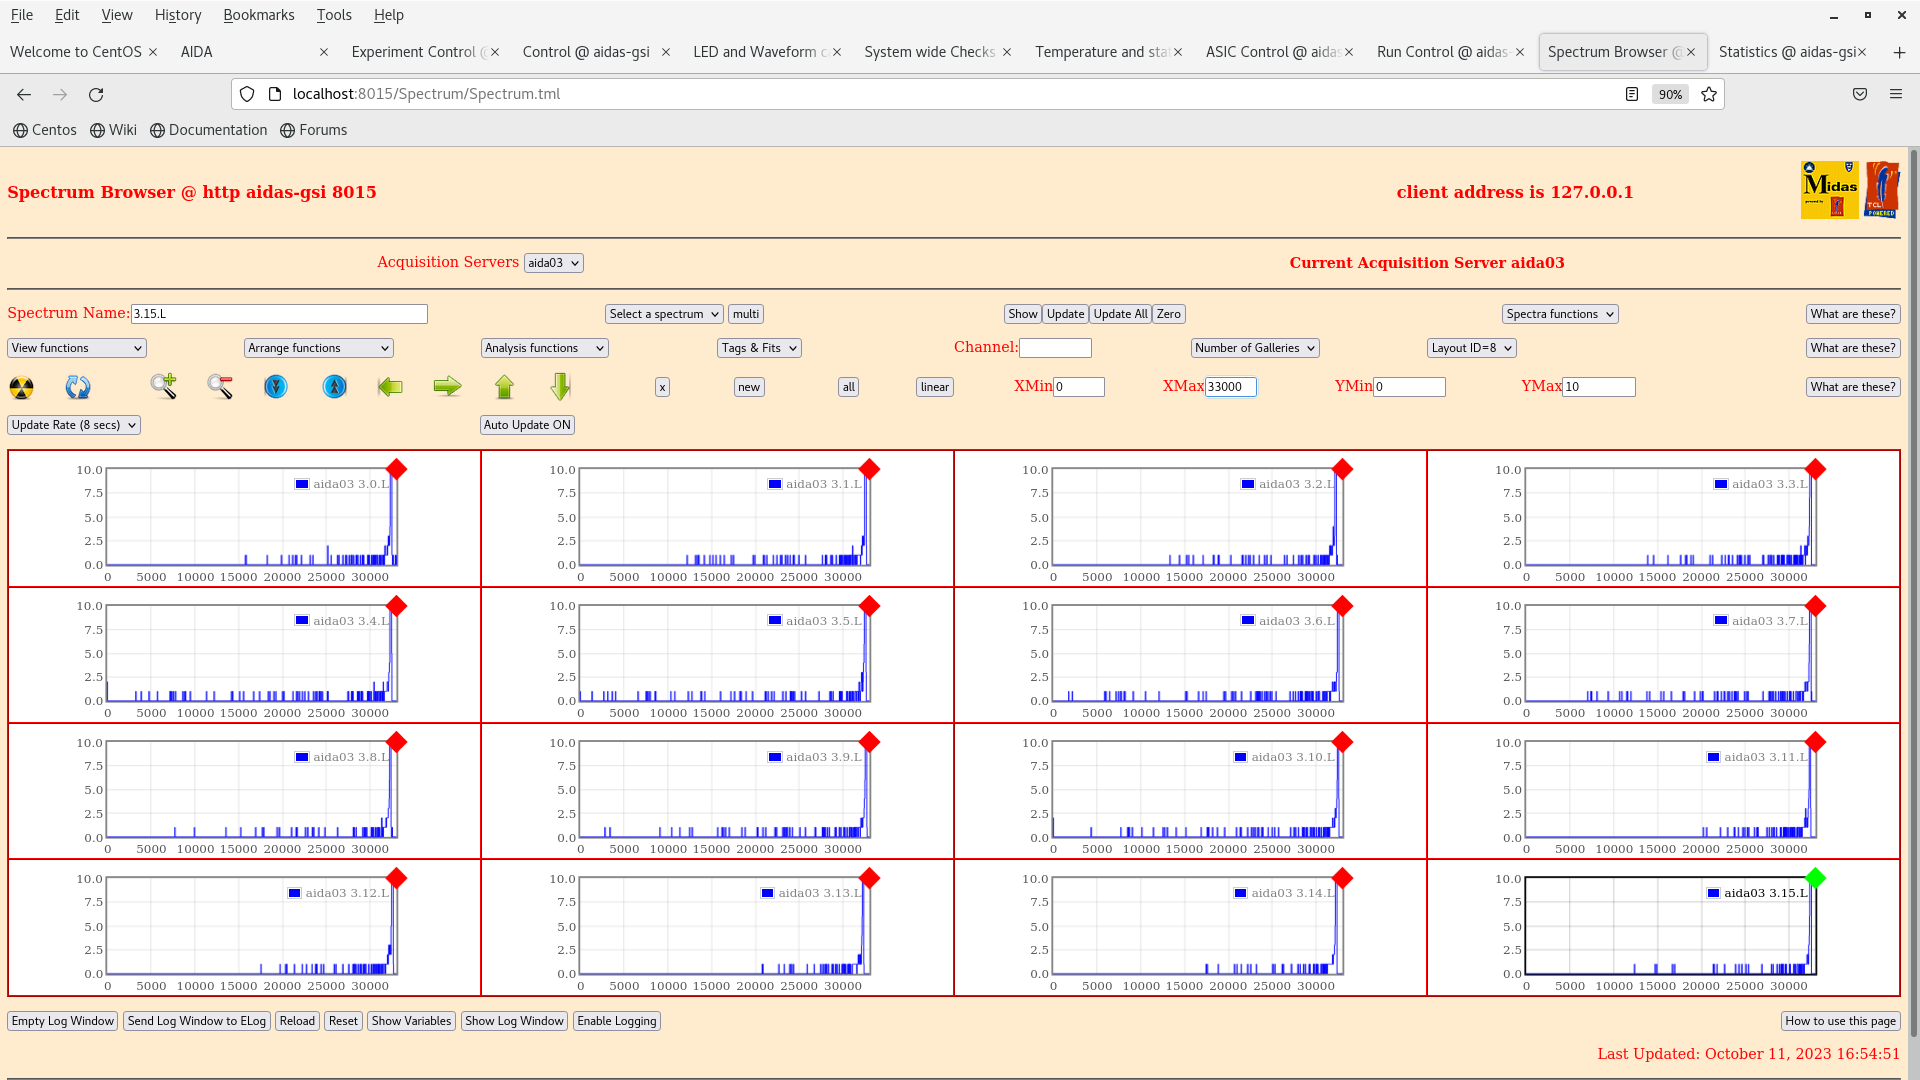The image size is (1920, 1080).
Task: Click the XMax input field
Action: [1230, 387]
